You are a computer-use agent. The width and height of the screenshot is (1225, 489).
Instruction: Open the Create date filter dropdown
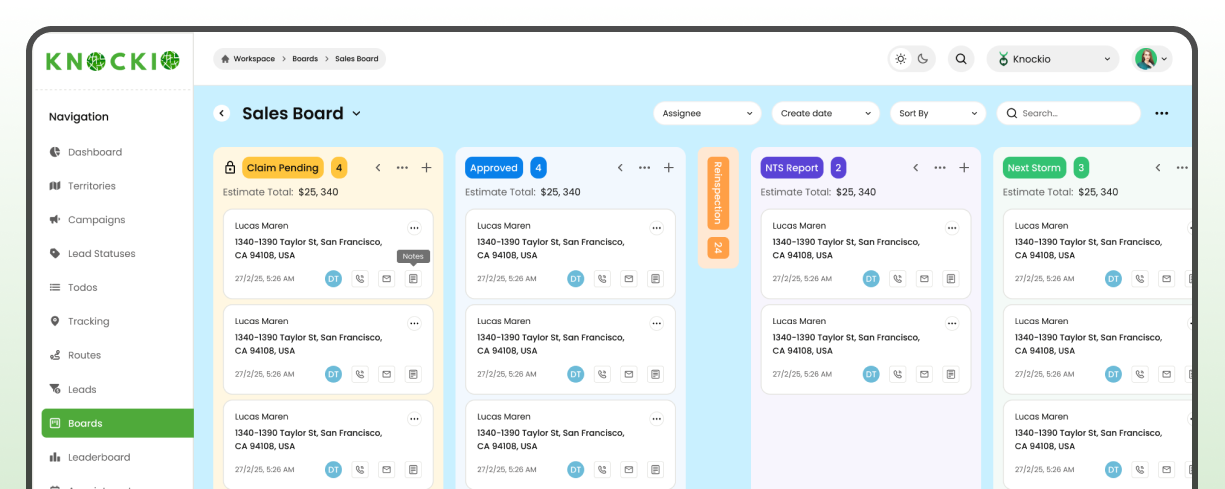(x=826, y=114)
